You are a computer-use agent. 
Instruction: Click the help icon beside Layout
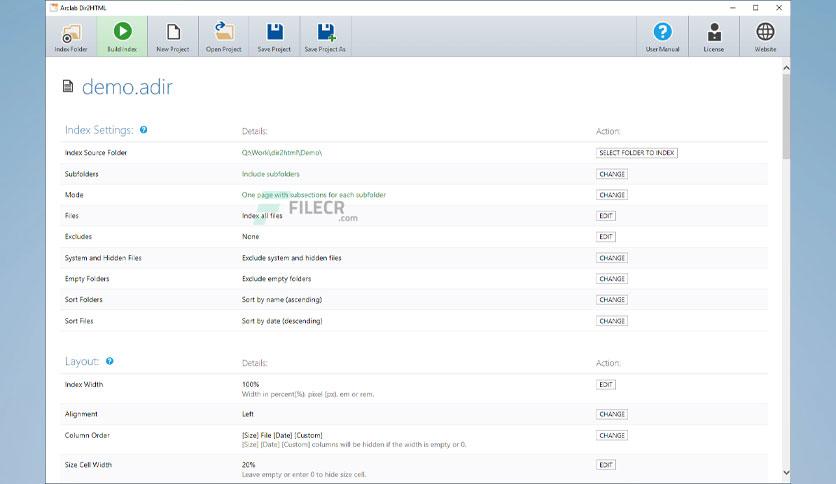coord(109,361)
